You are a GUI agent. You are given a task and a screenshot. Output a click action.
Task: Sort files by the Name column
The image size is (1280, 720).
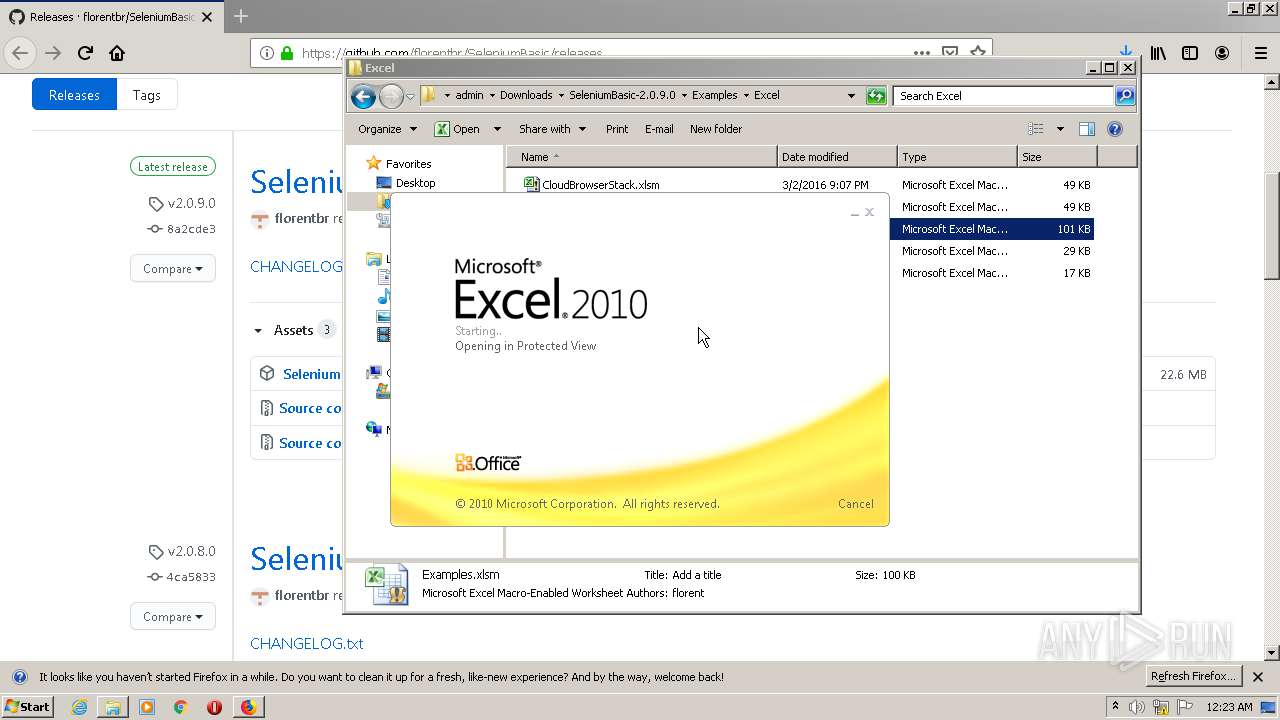(x=642, y=157)
